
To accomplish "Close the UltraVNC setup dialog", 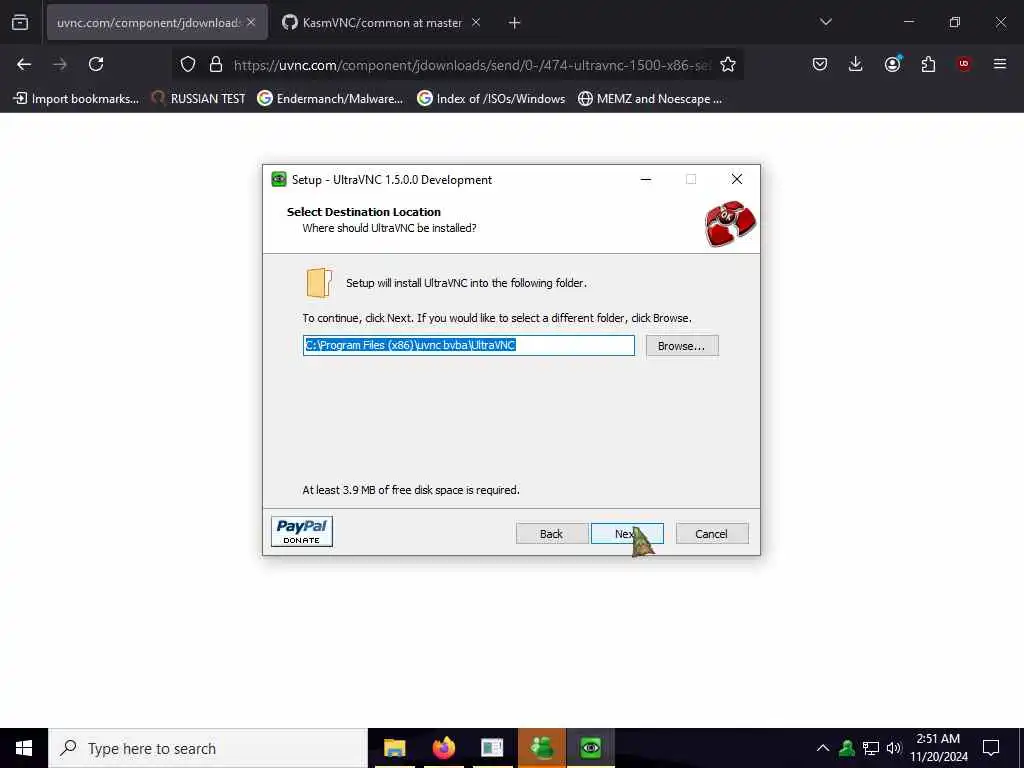I will 737,179.
